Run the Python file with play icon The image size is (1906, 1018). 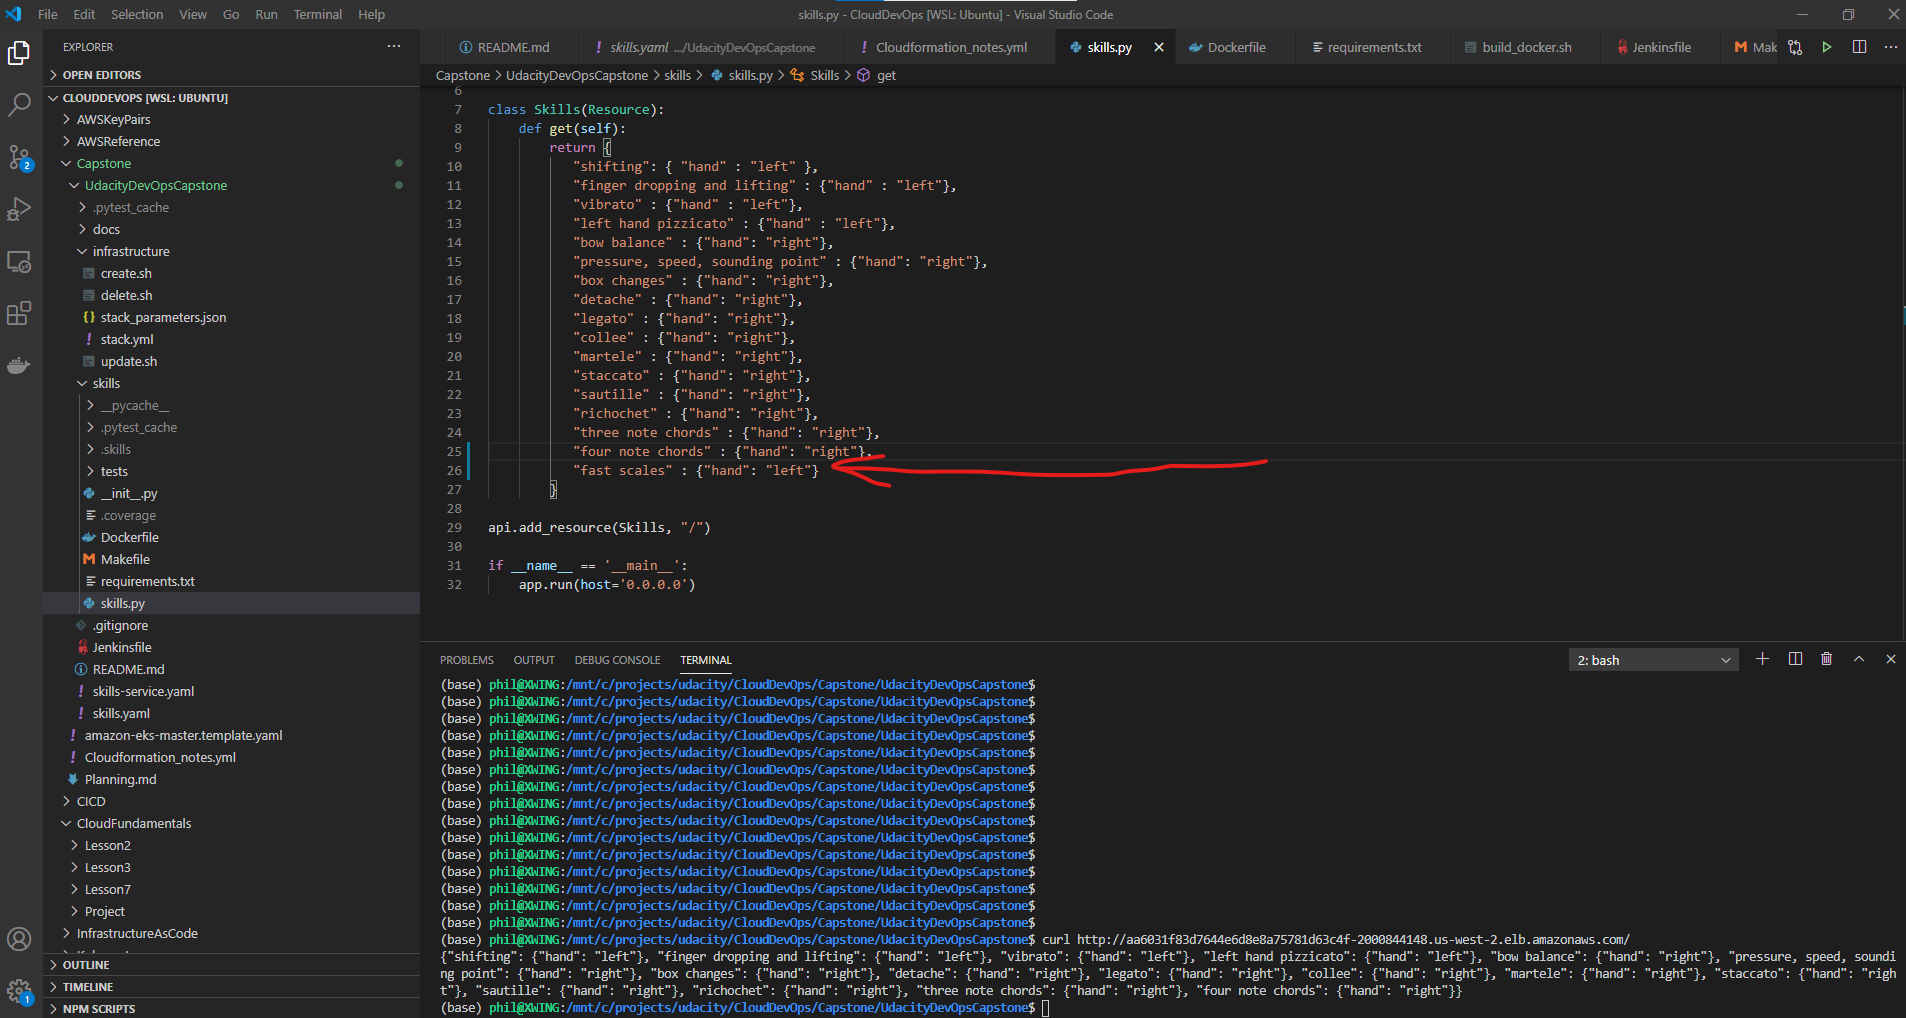(x=1827, y=47)
